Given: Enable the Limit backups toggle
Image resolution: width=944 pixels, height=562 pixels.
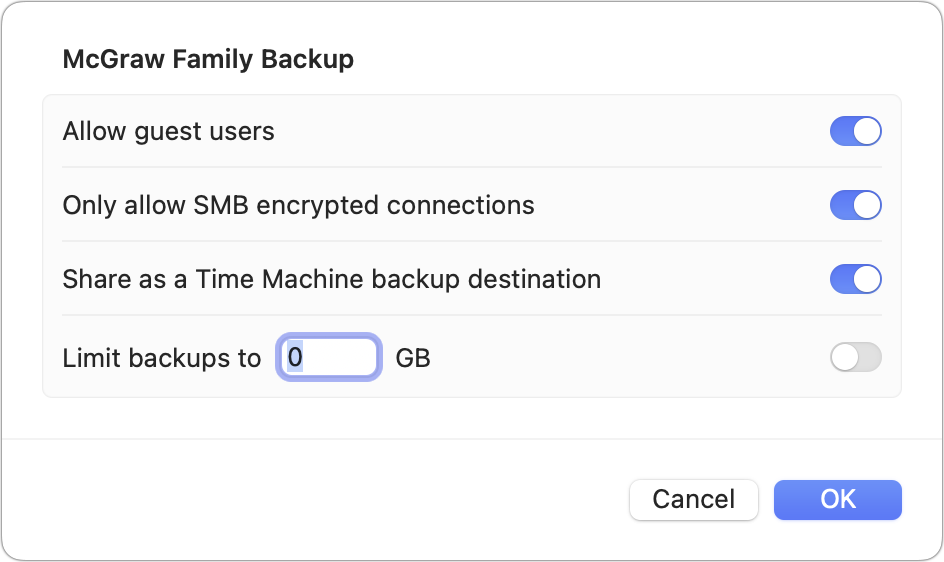Looking at the screenshot, I should [x=855, y=357].
